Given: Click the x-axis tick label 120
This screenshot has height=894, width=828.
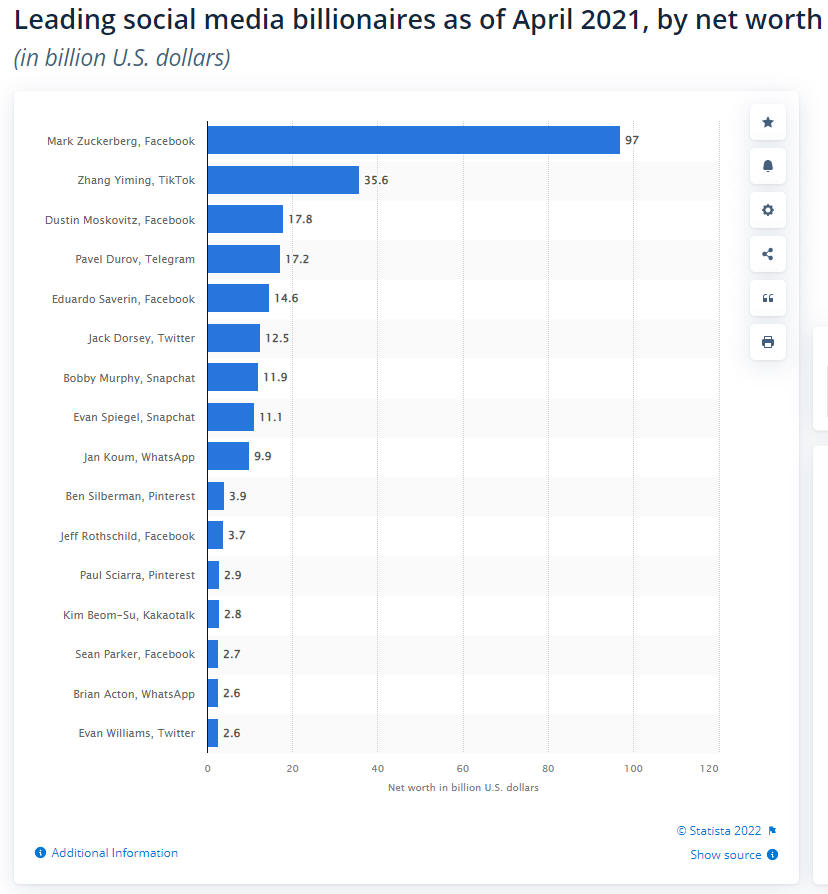Looking at the screenshot, I should coord(709,769).
